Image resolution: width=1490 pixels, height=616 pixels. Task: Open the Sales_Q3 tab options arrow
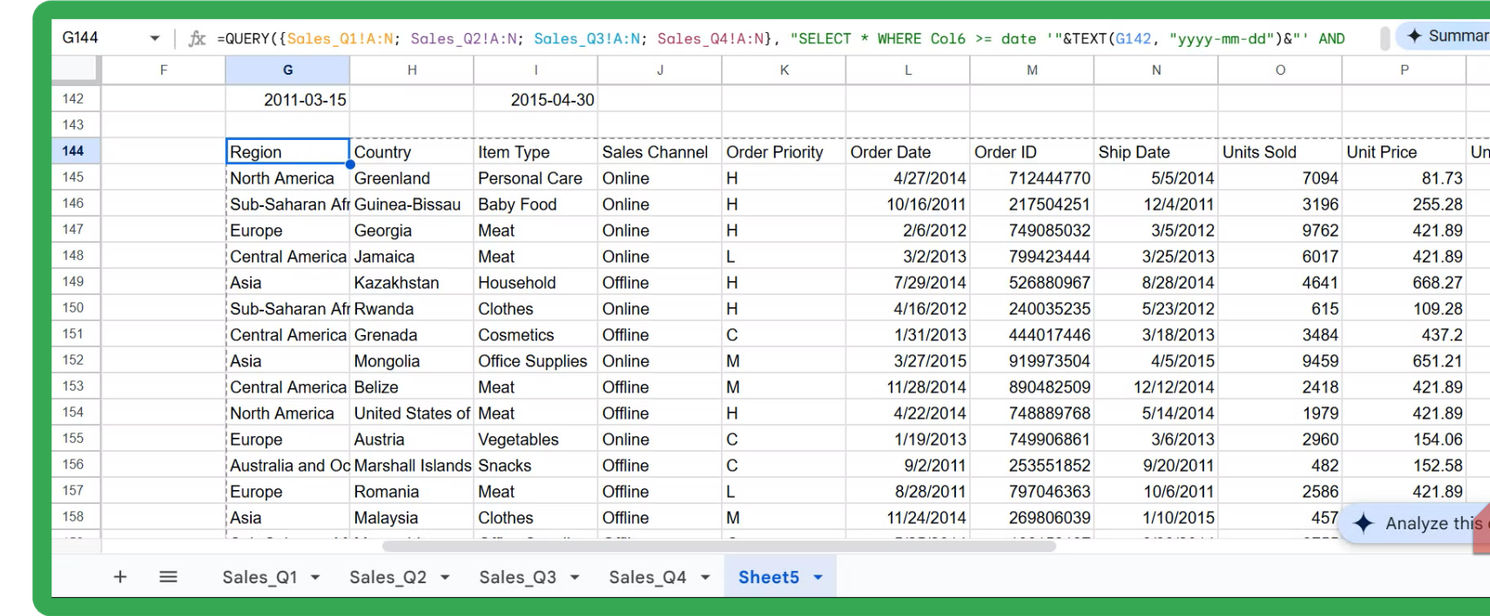click(574, 578)
